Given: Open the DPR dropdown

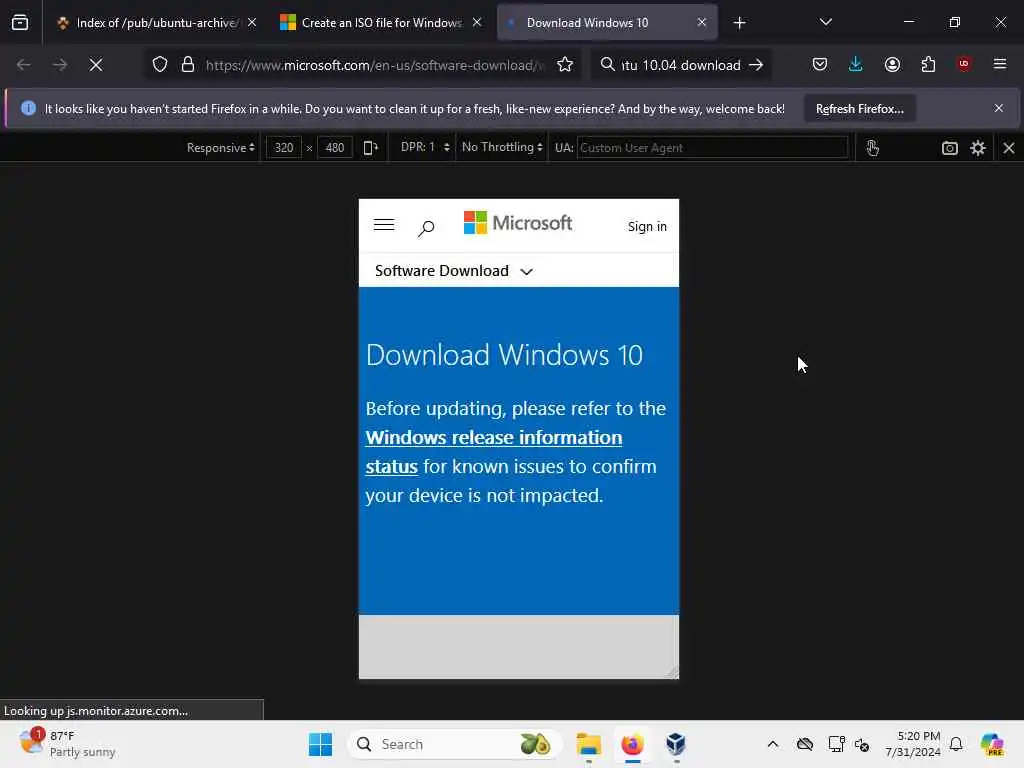Looking at the screenshot, I should tap(425, 147).
